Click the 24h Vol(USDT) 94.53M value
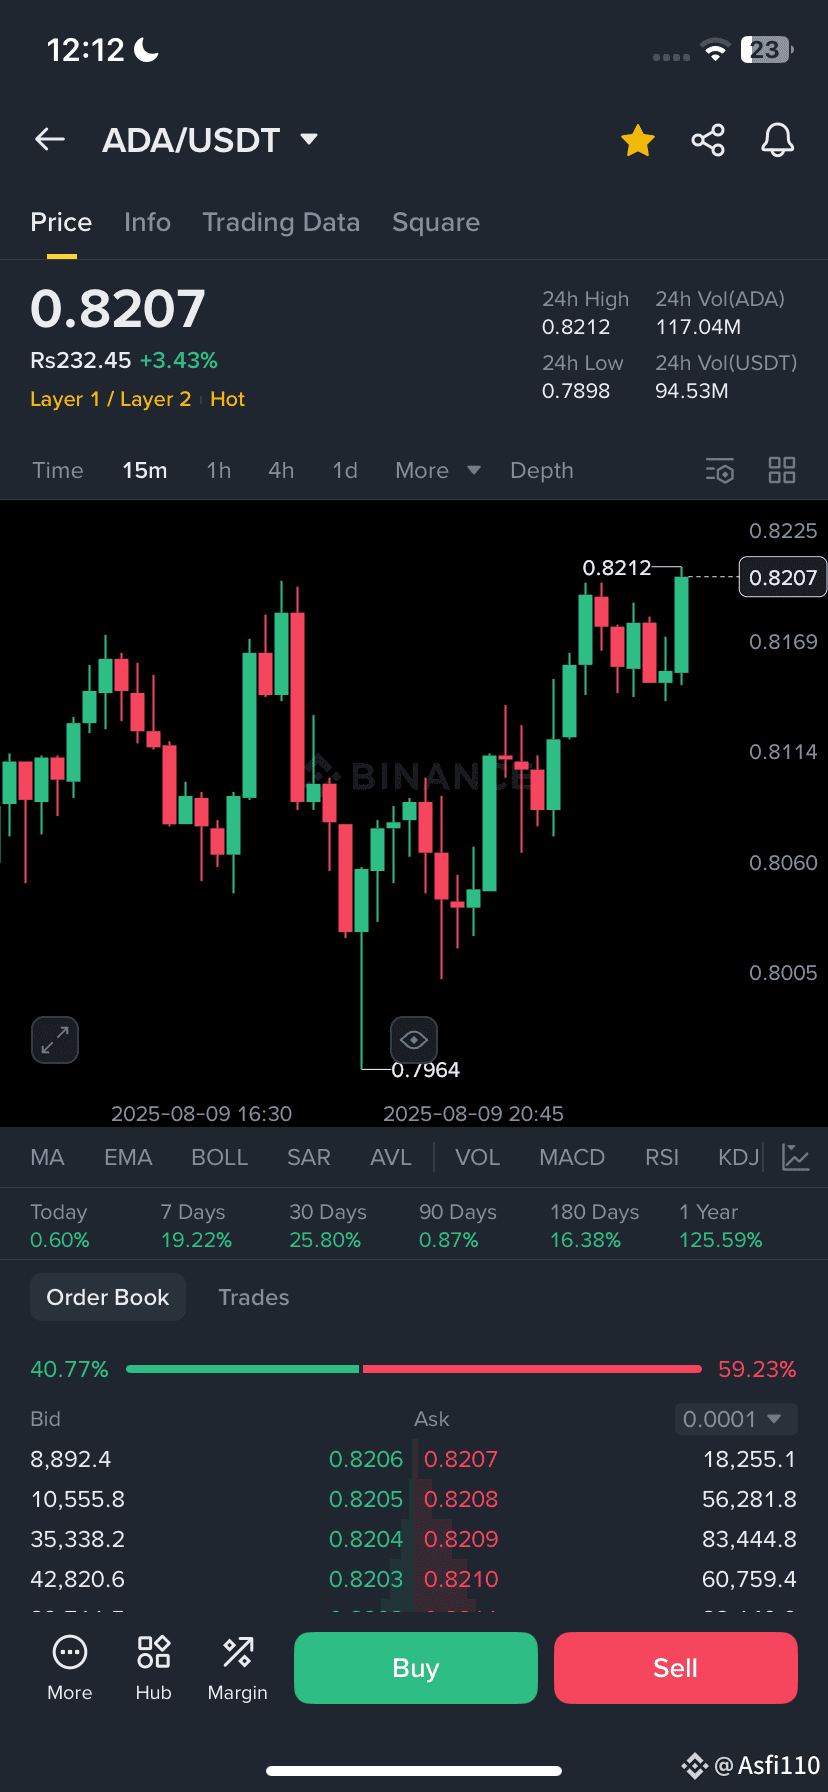The image size is (828, 1792). pyautogui.click(x=692, y=391)
